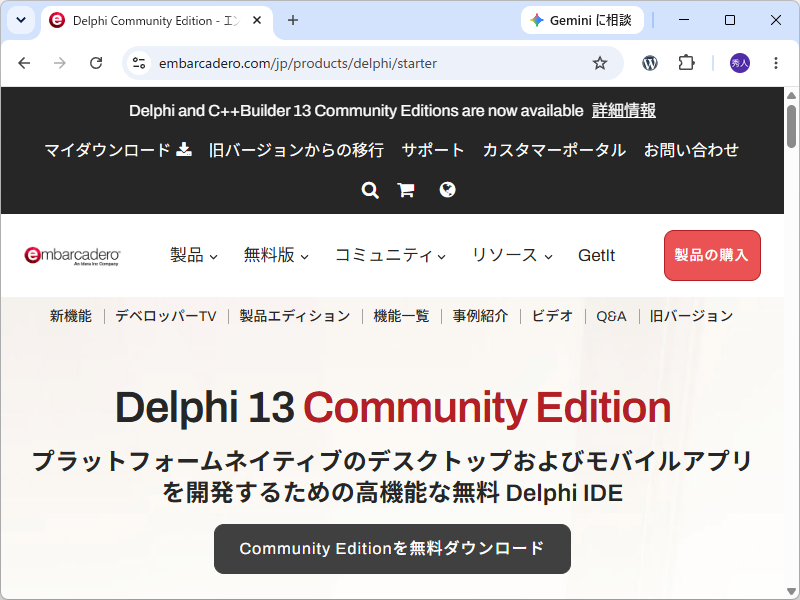Click the address bar URL field

coord(372,63)
